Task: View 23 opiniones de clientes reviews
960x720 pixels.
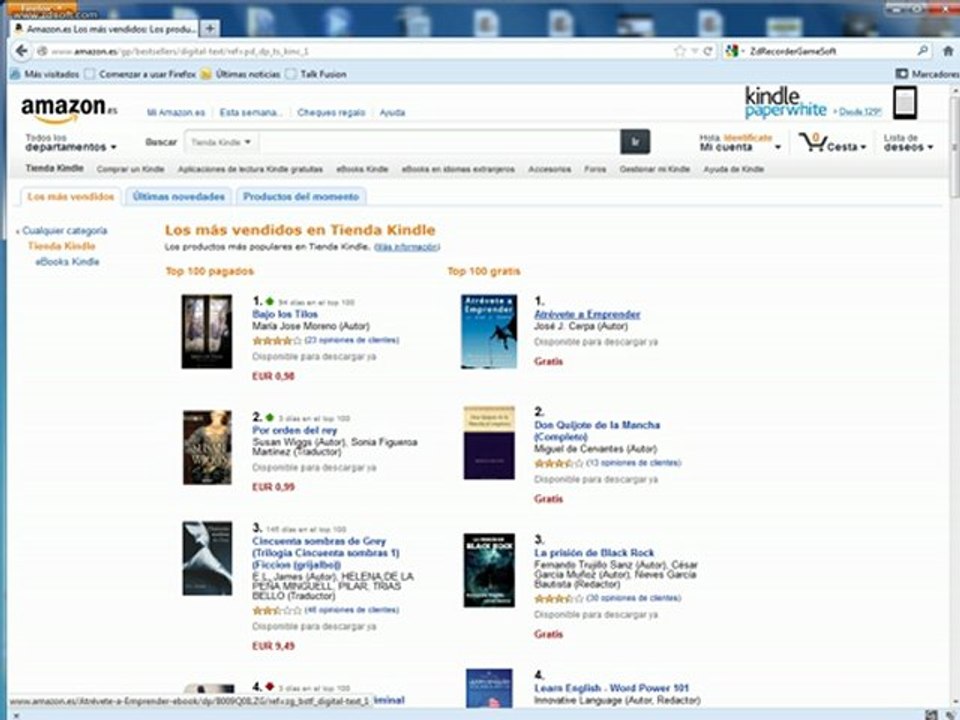Action: coord(351,340)
